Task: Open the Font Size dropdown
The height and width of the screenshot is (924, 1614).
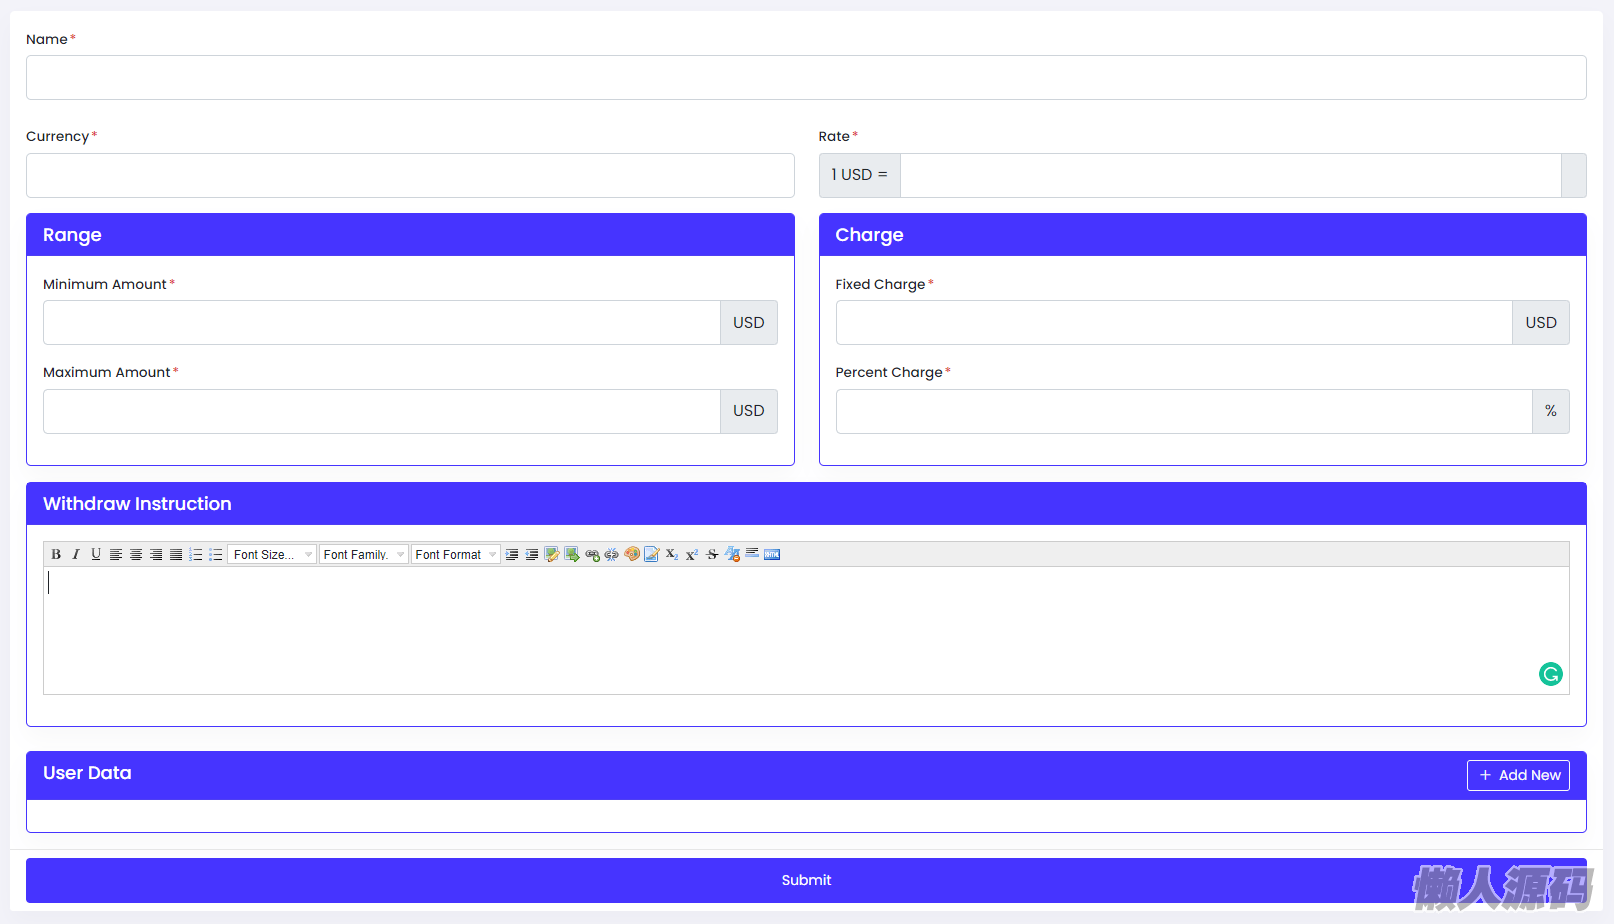Action: [272, 554]
